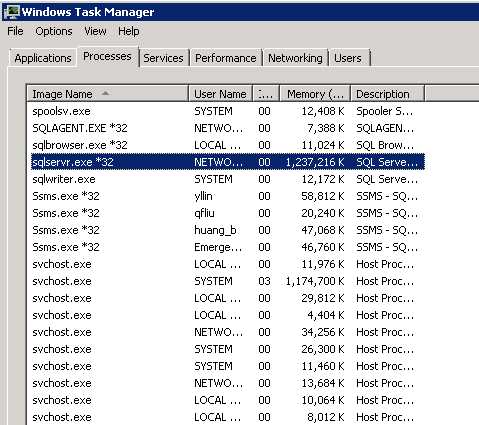This screenshot has width=479, height=425.
Task: Click the 47,068 K memory value
Action: [x=323, y=230]
